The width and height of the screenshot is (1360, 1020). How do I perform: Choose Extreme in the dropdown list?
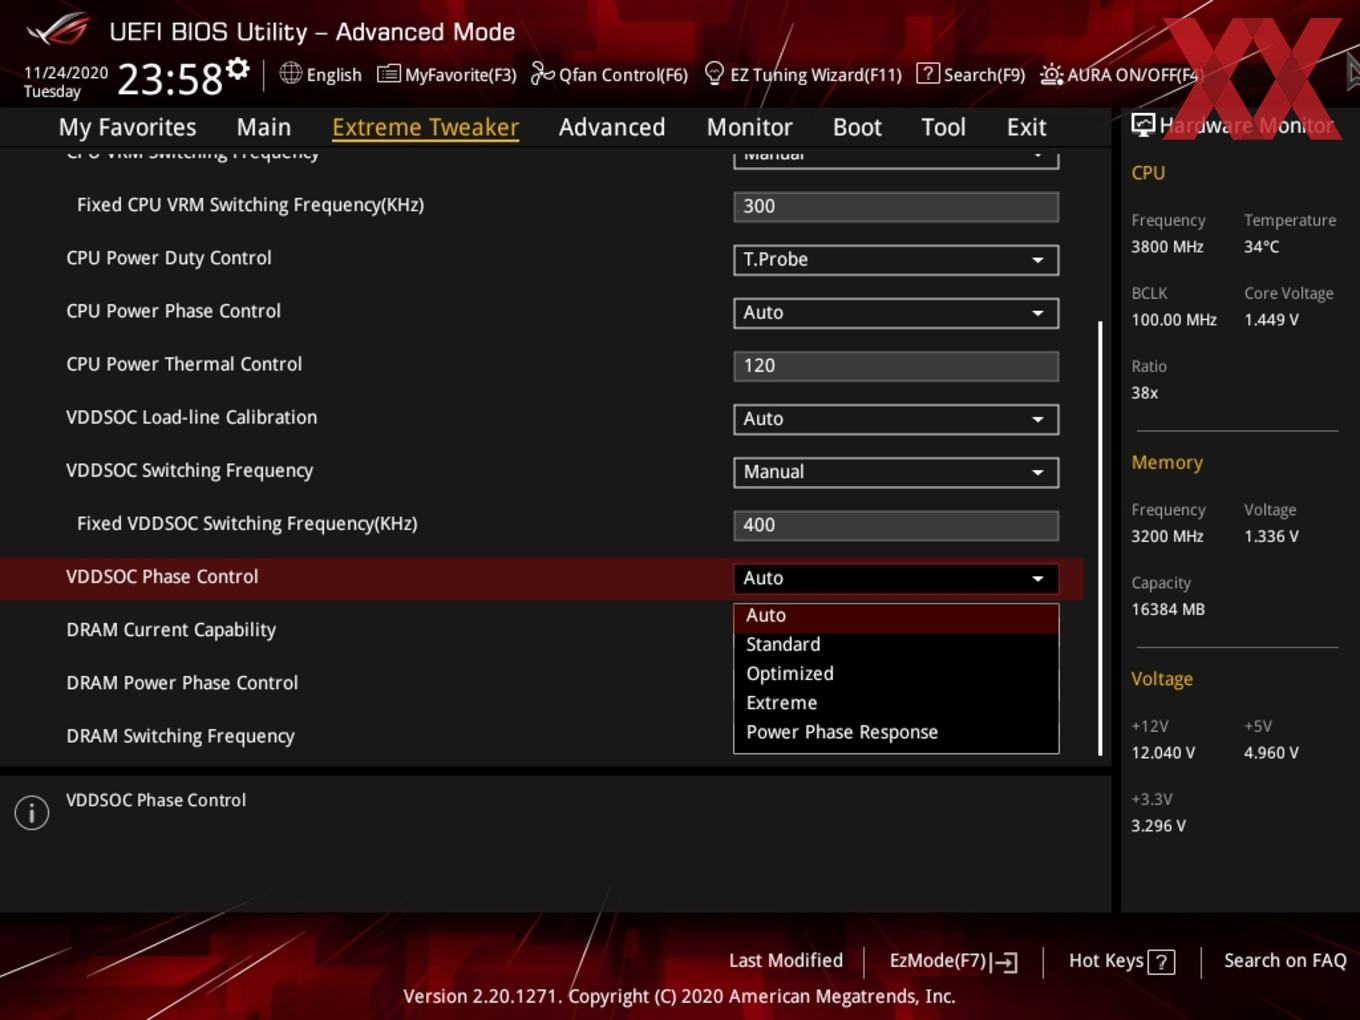pyautogui.click(x=896, y=703)
